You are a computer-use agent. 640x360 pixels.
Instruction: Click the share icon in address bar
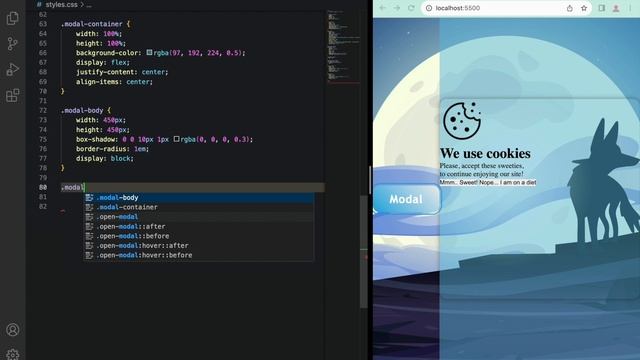(x=569, y=8)
